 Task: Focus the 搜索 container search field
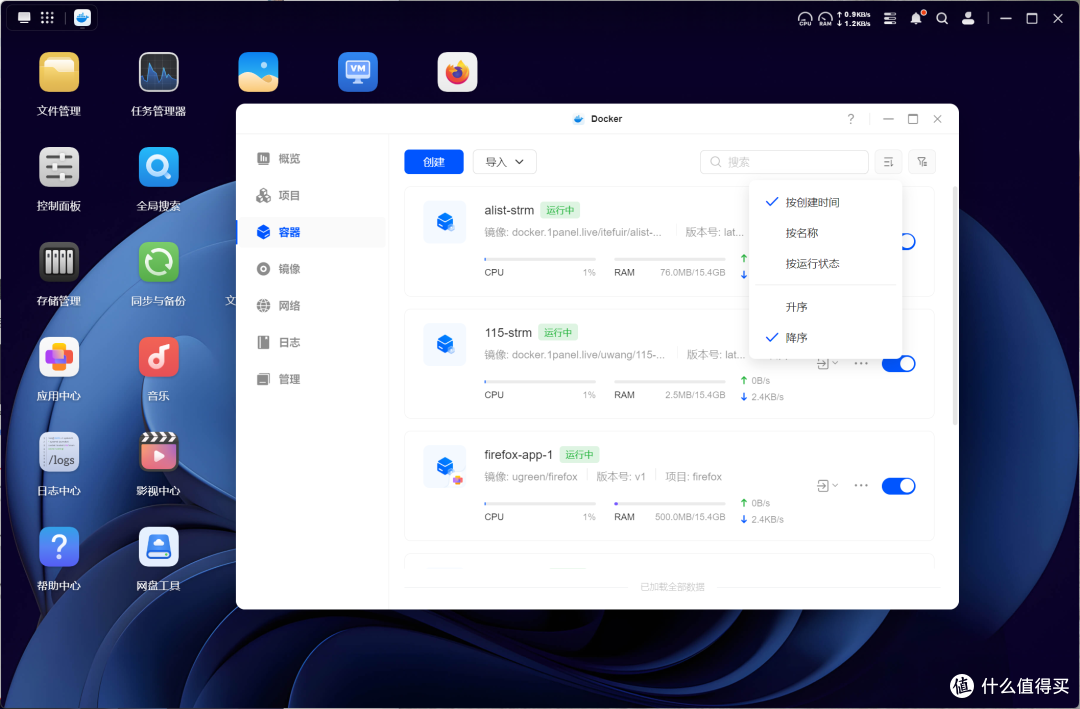[784, 162]
